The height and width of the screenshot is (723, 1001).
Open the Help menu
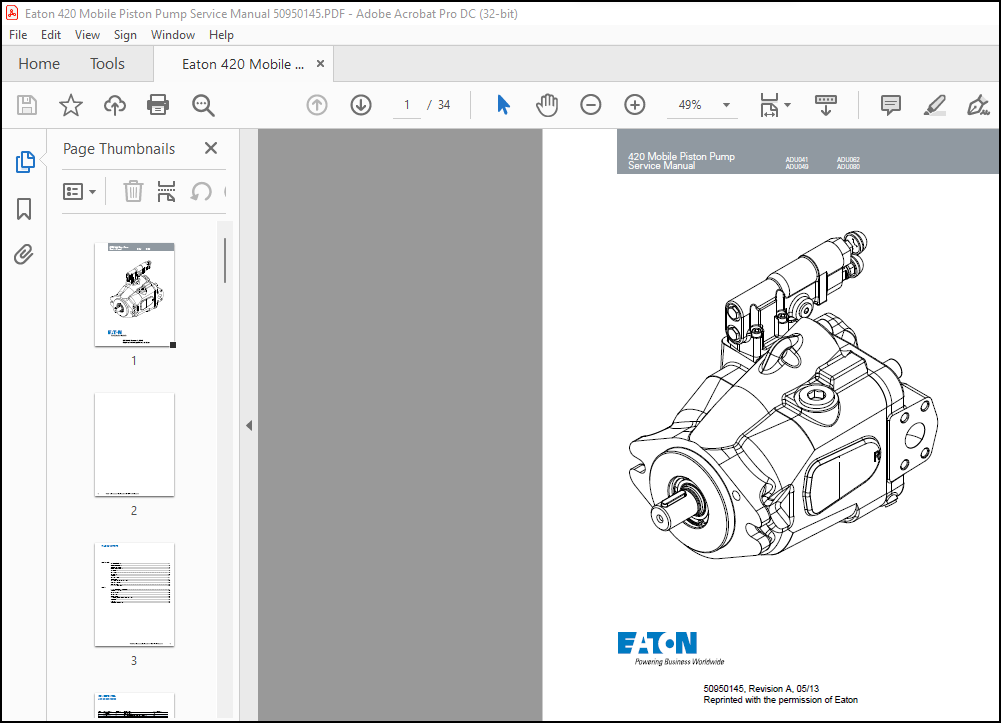point(221,35)
